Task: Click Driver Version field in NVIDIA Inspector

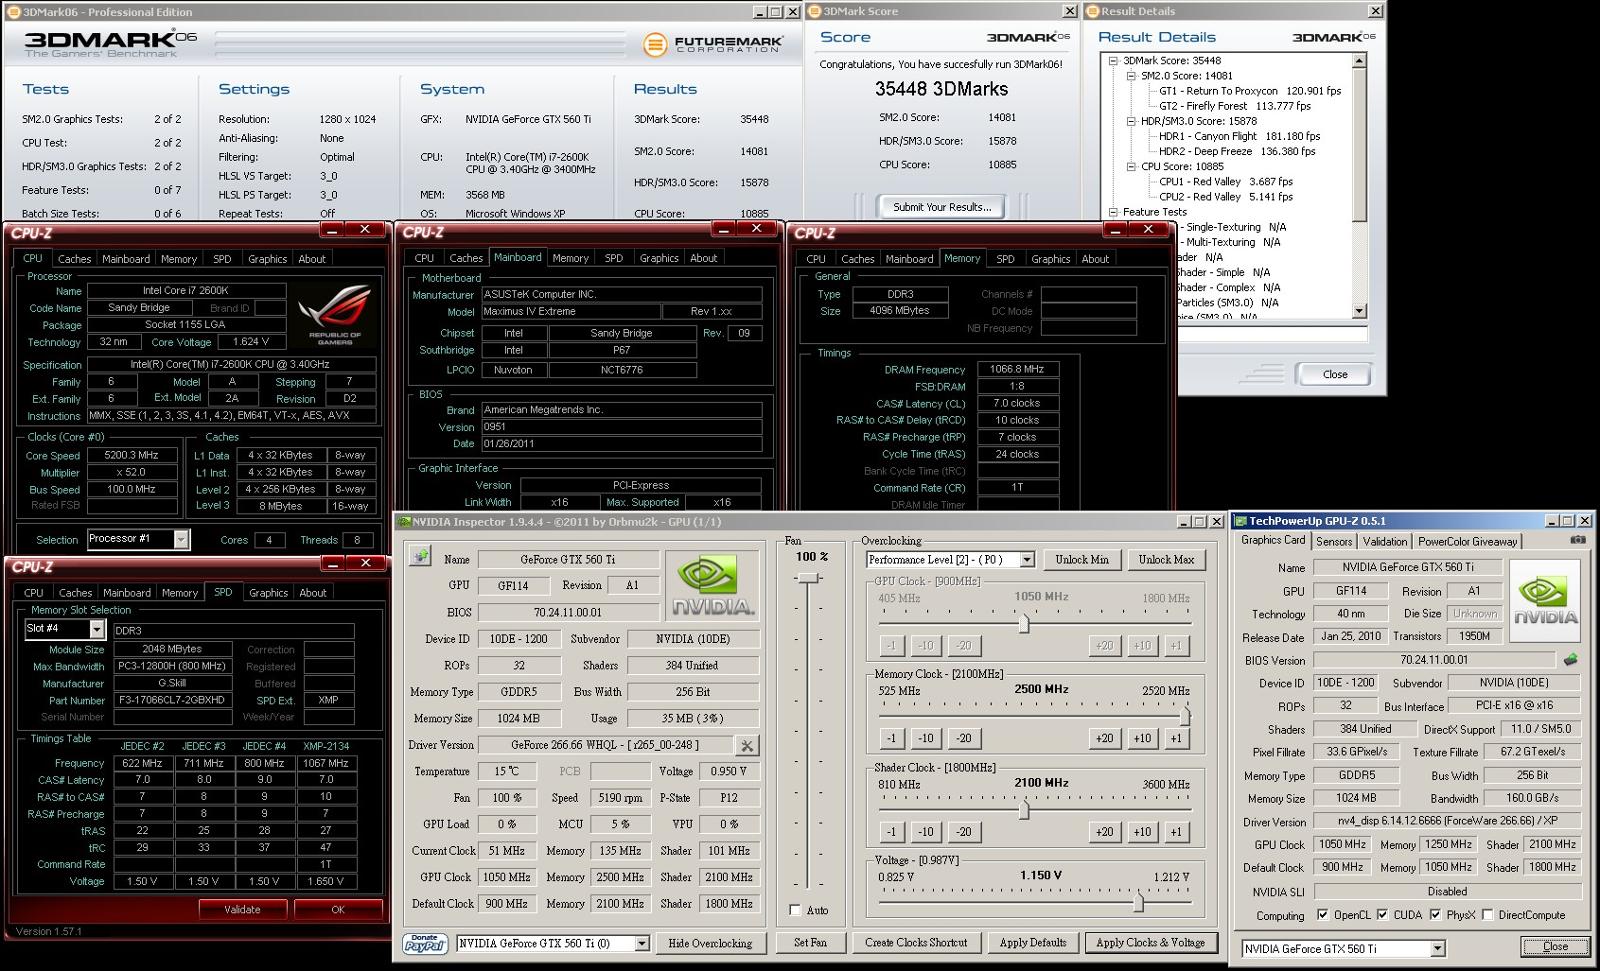Action: coord(606,745)
